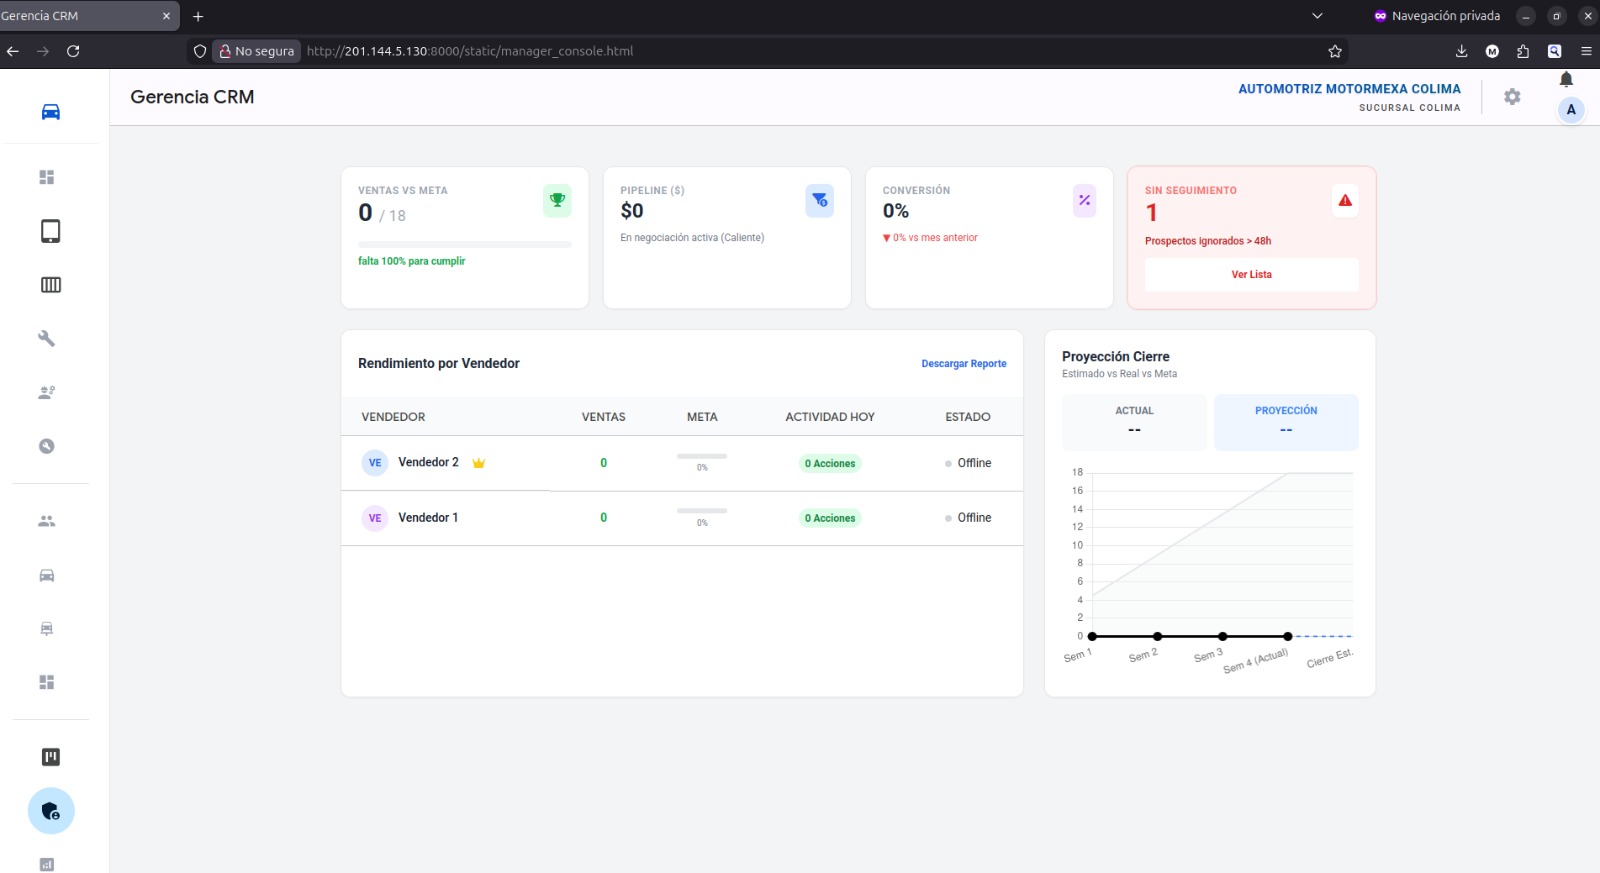Viewport: 1600px width, 873px height.
Task: Click the VENDEDOR column header
Action: pos(393,417)
